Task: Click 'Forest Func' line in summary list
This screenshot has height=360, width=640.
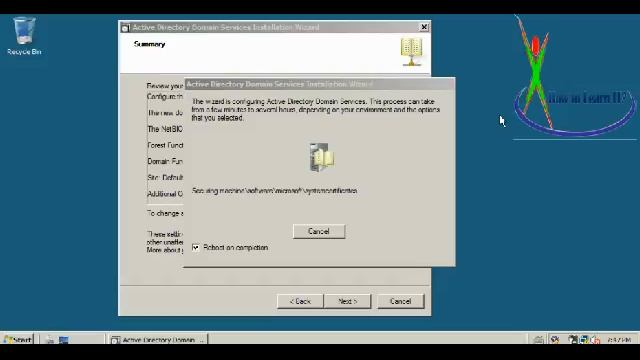Action: click(165, 145)
